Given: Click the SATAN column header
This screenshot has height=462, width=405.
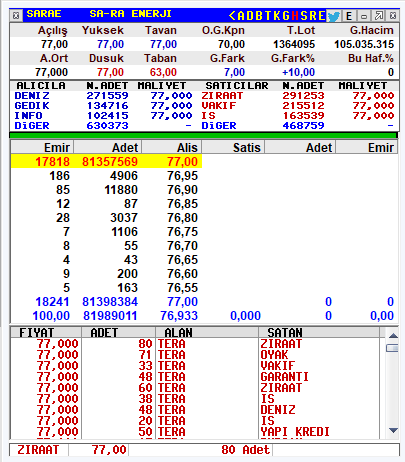Looking at the screenshot, I should click(x=319, y=333).
